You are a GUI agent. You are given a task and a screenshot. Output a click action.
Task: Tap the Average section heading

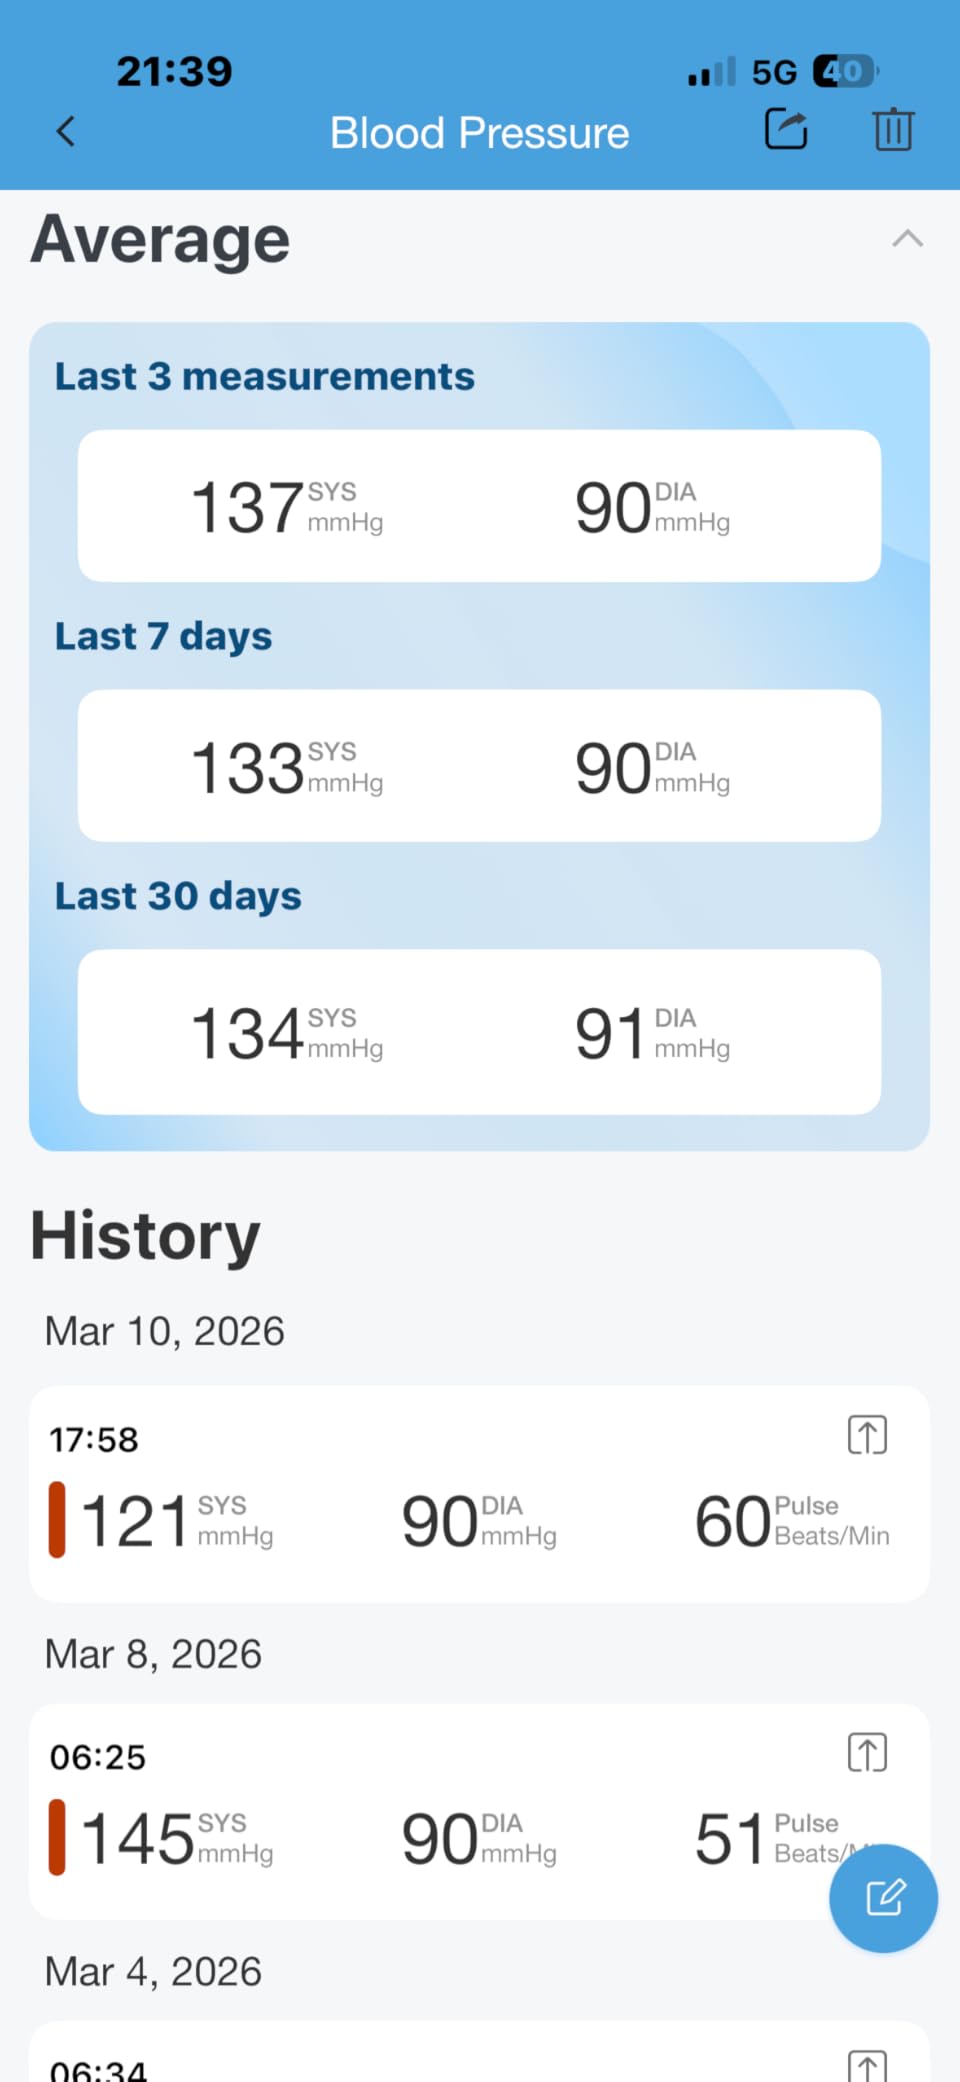[x=160, y=240]
